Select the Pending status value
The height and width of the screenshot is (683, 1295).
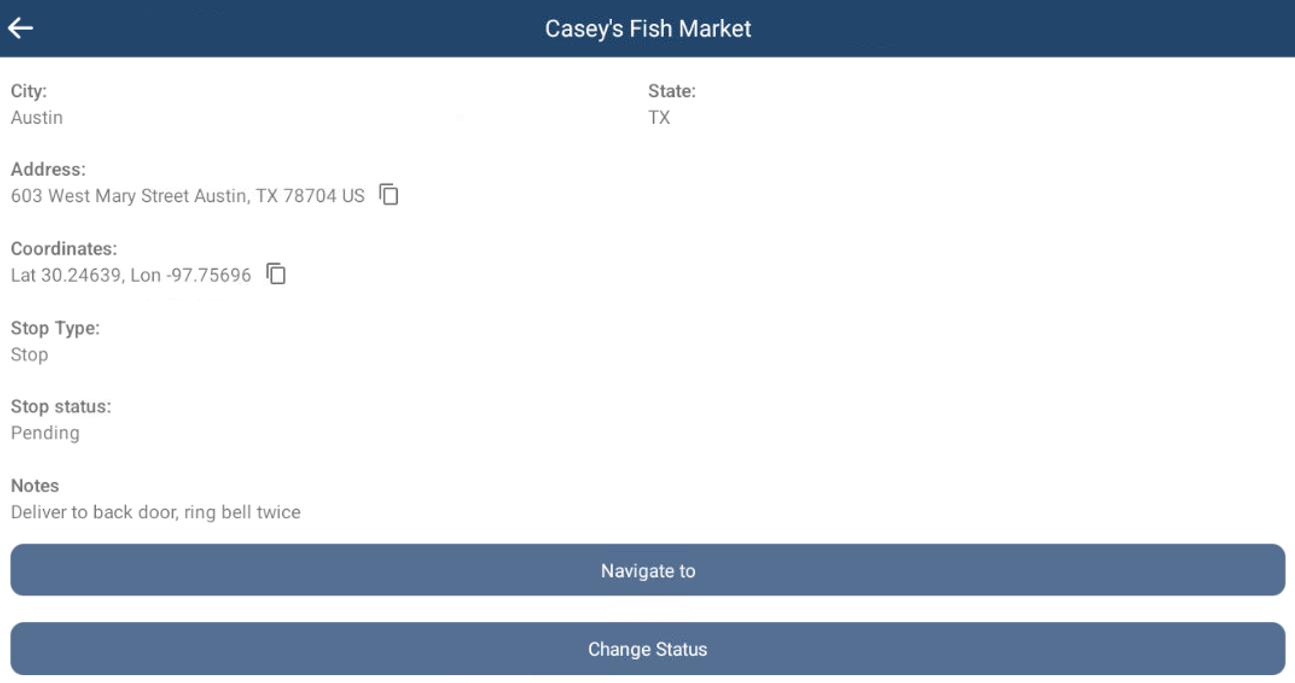tap(45, 433)
